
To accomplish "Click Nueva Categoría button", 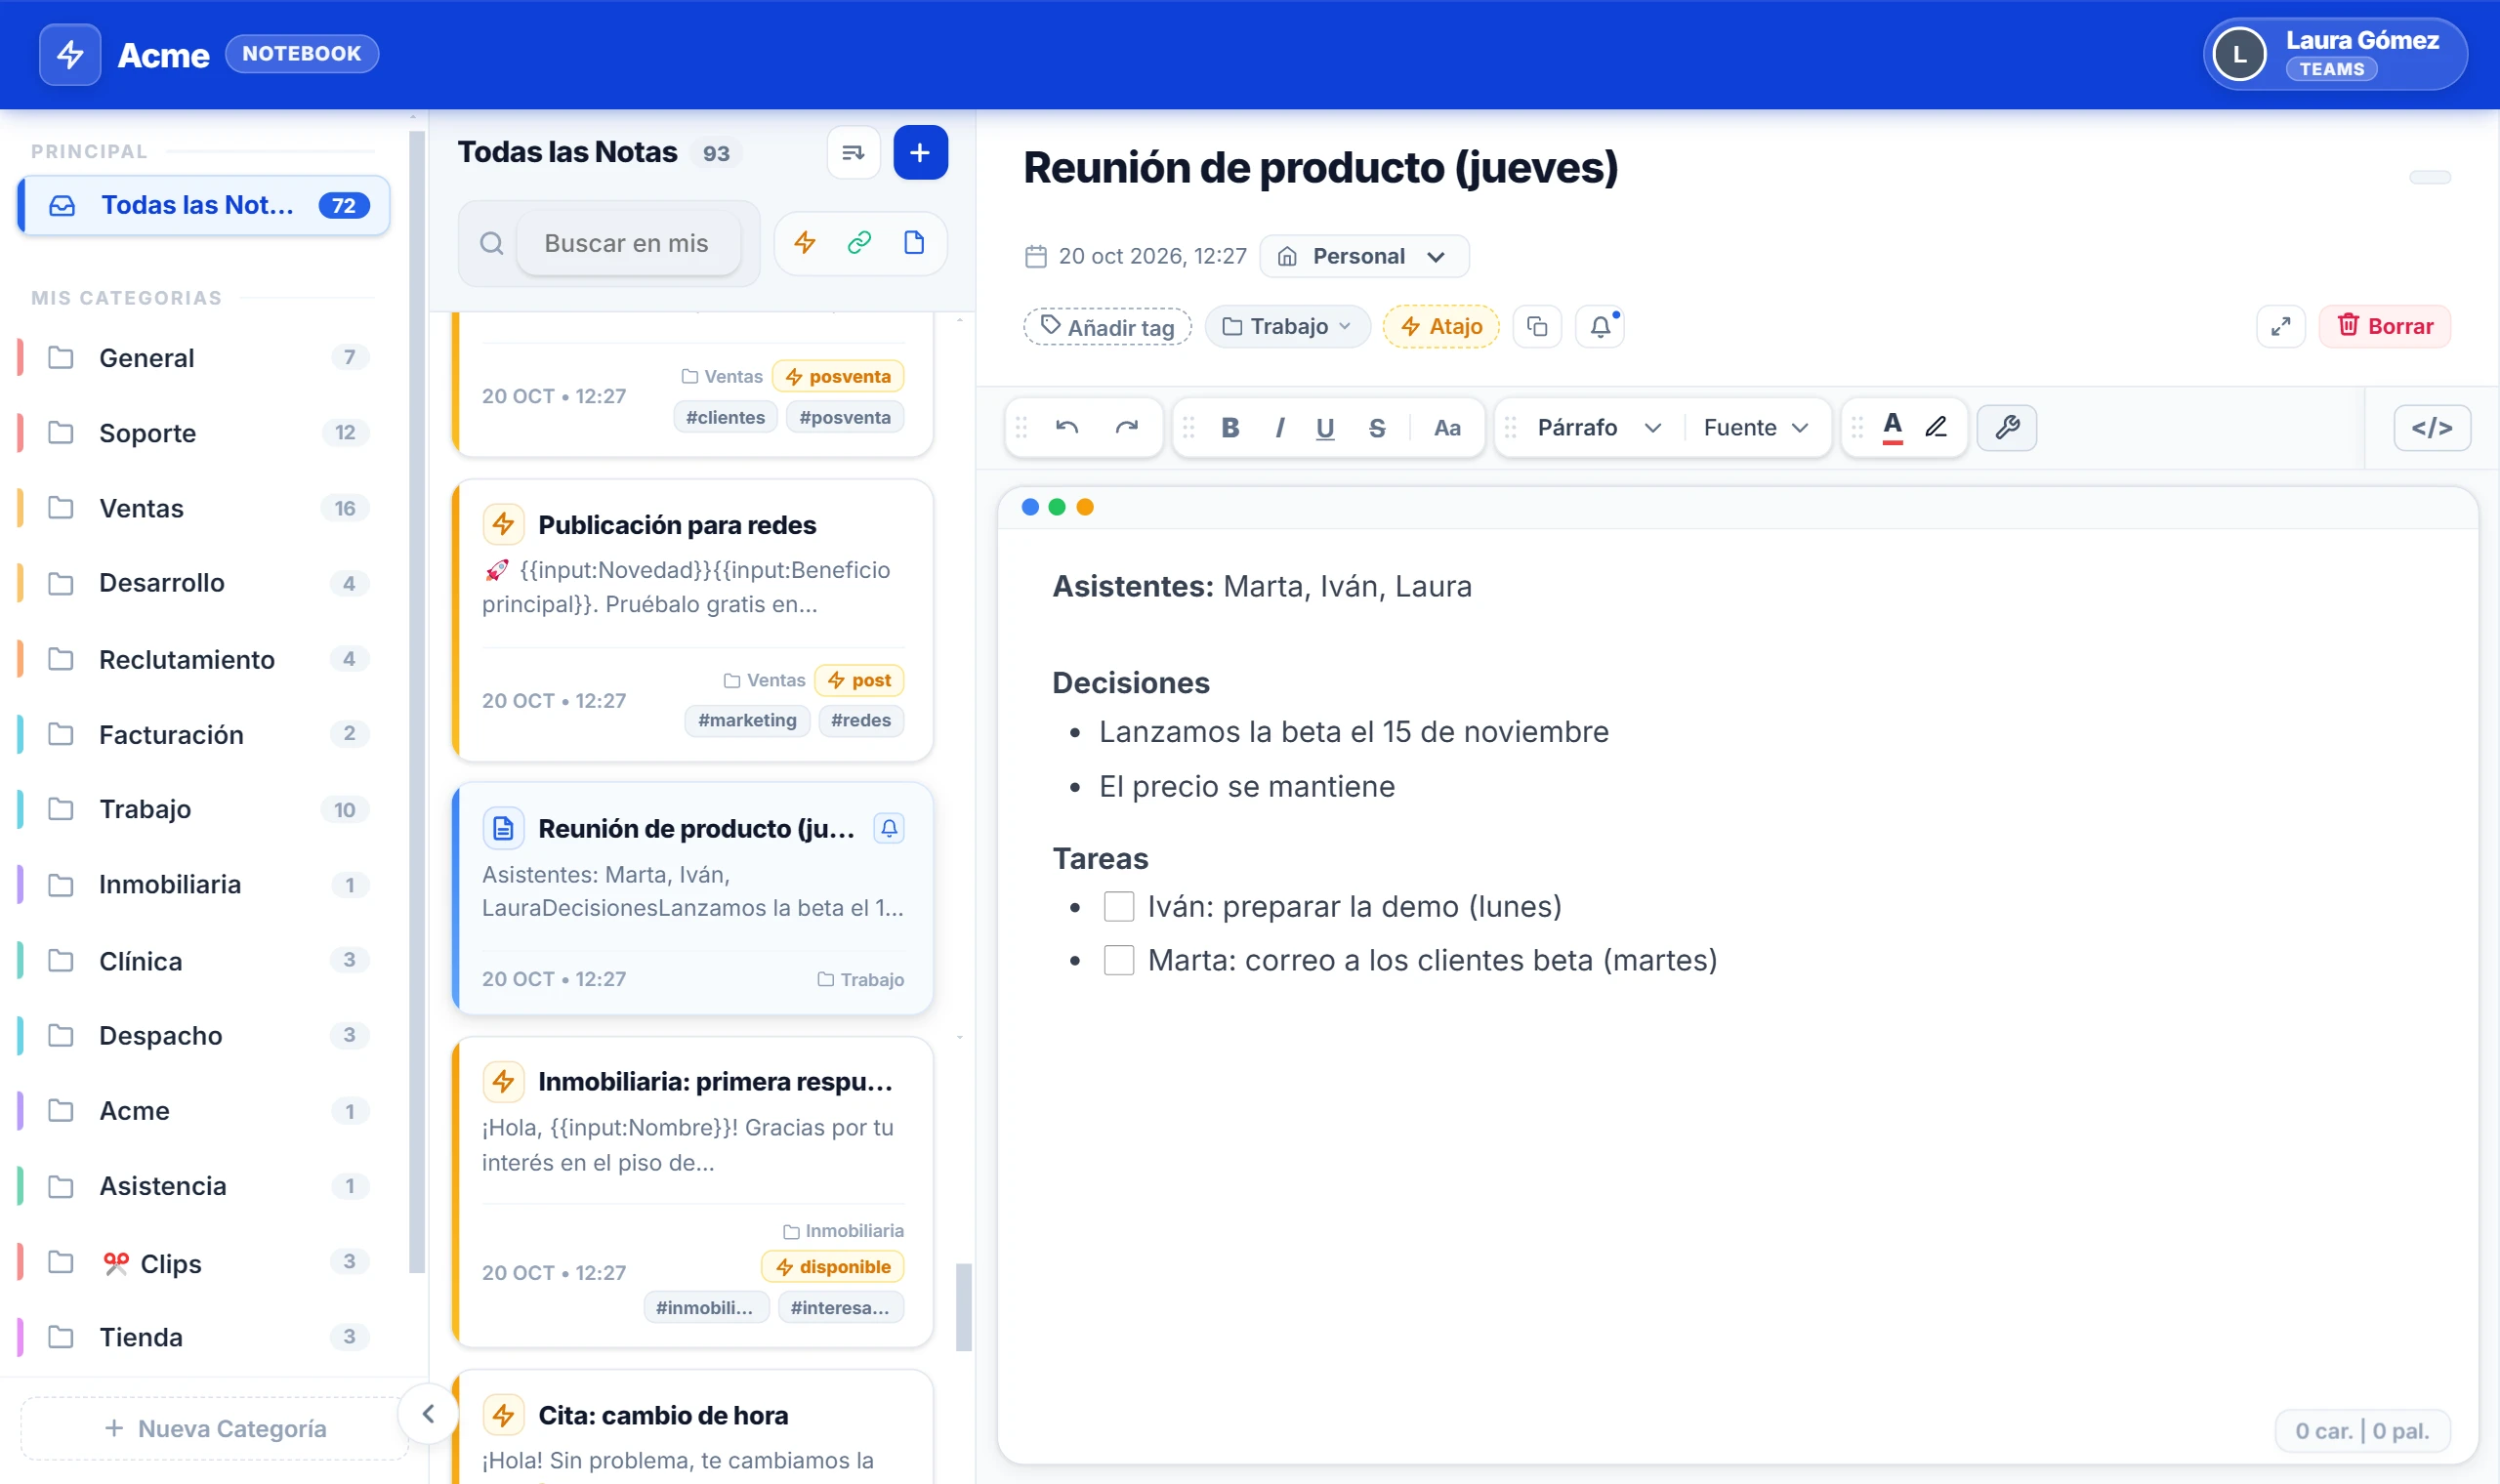I will (x=215, y=1429).
